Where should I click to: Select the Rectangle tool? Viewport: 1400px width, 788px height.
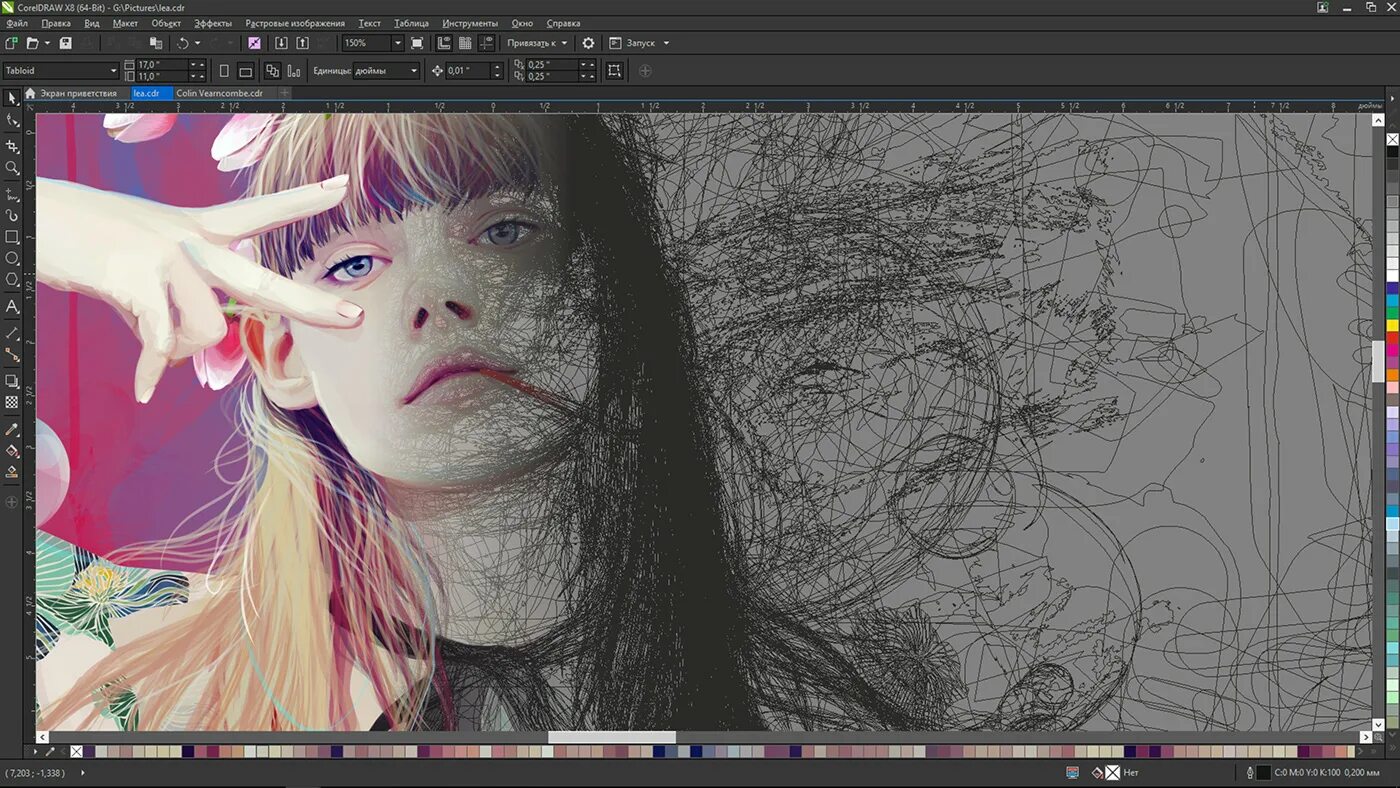(x=12, y=237)
